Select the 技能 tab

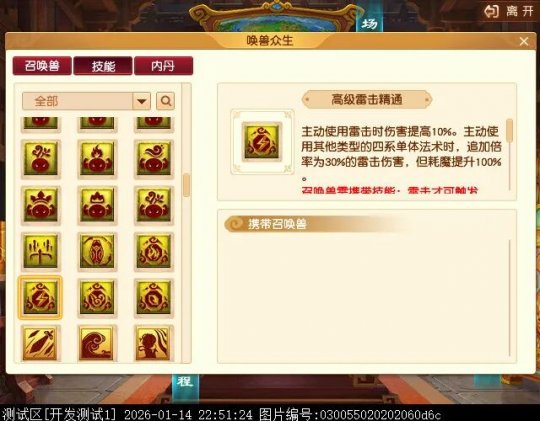point(103,65)
